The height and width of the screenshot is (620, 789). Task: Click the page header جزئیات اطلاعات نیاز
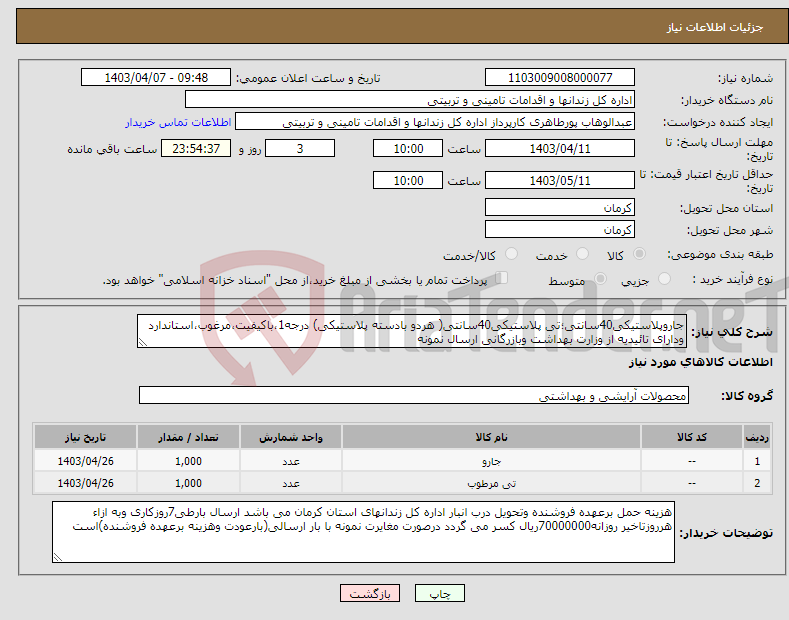click(715, 27)
